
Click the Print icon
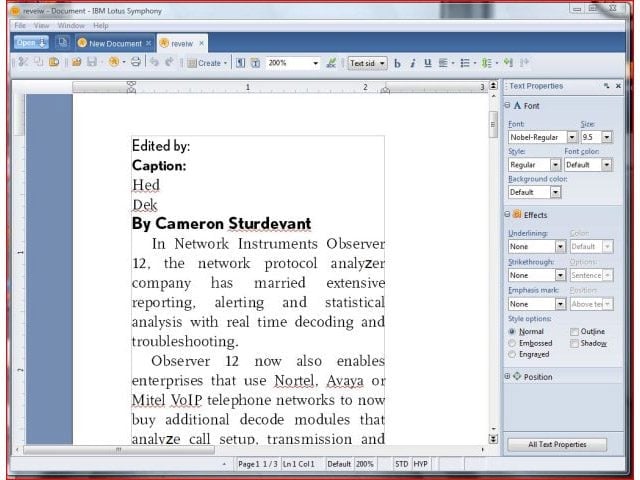pos(136,62)
